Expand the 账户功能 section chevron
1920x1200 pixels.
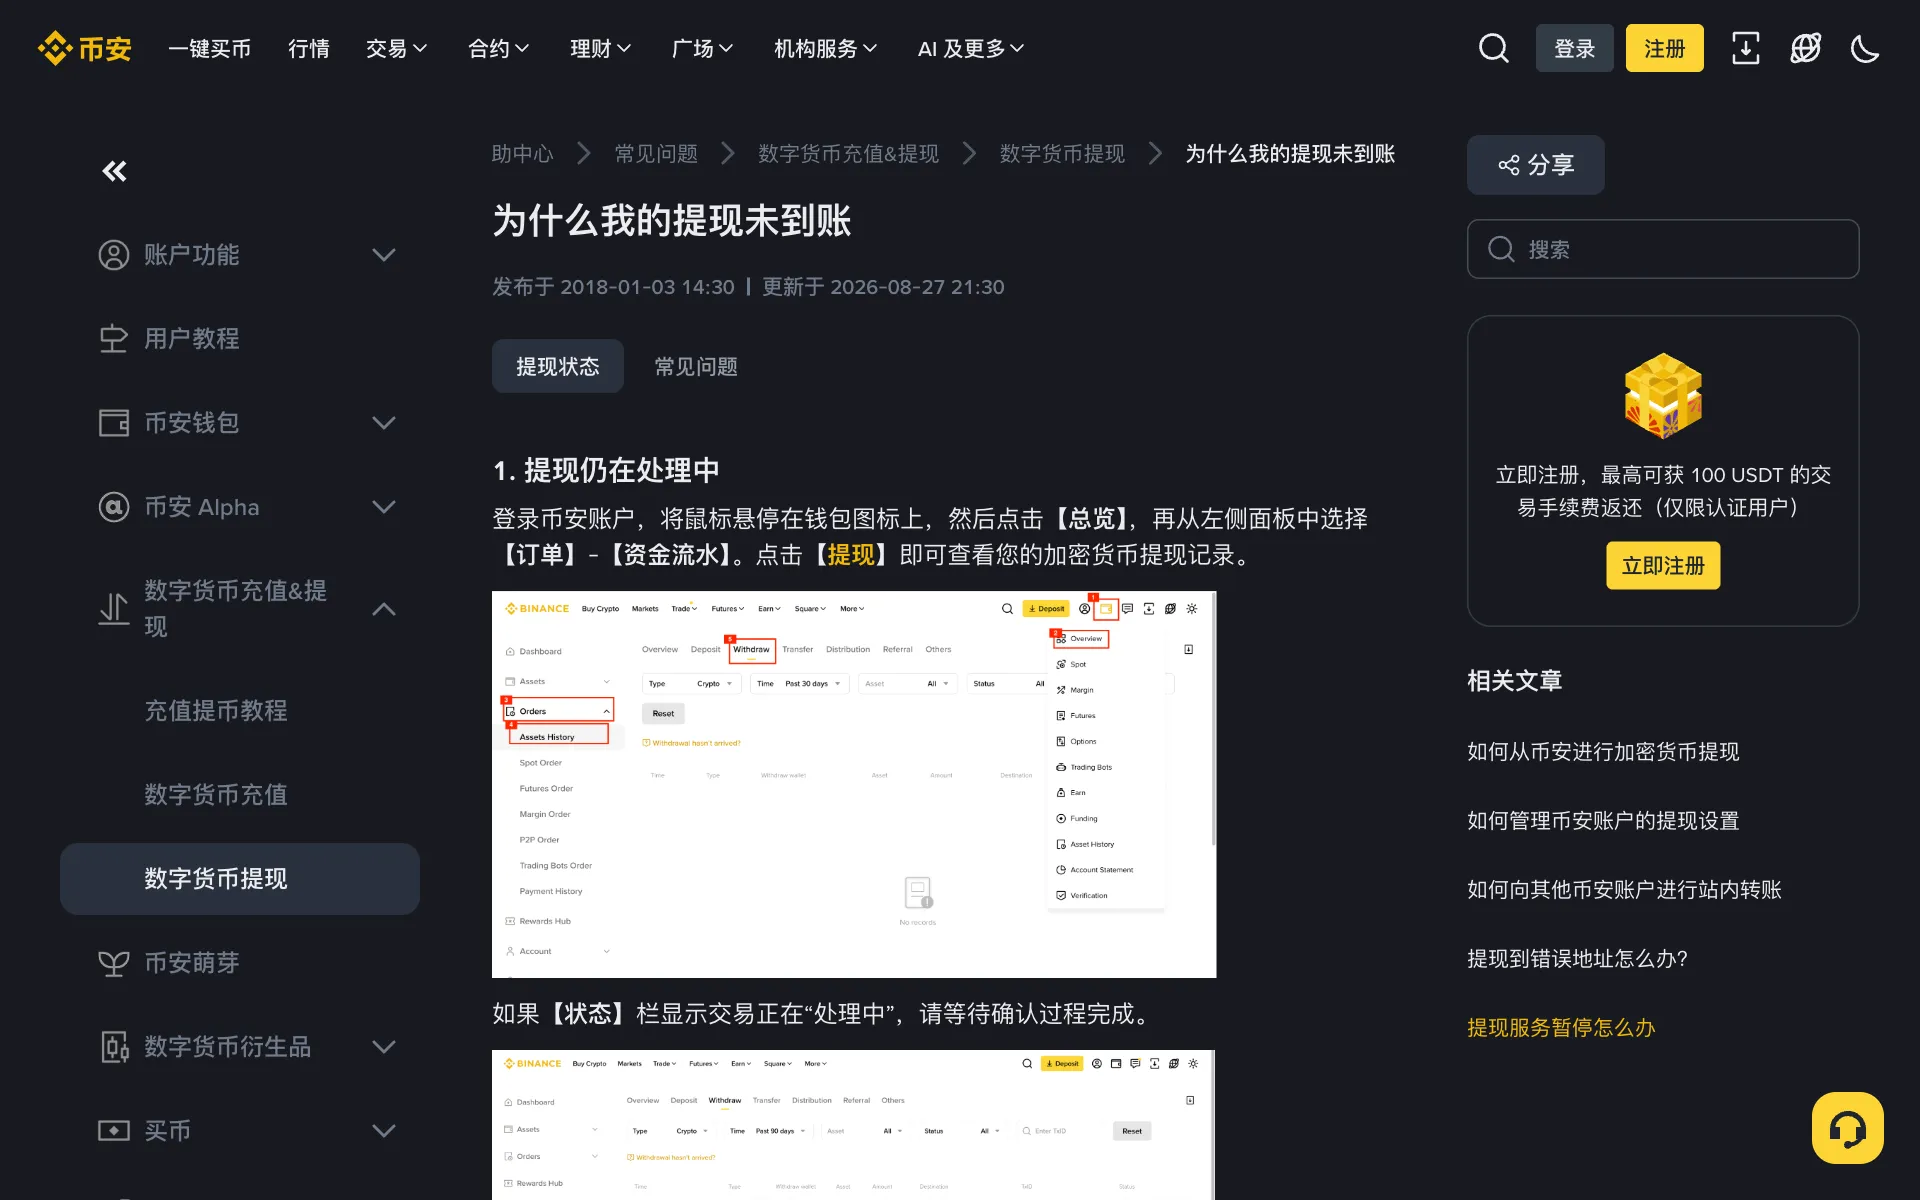pos(384,255)
